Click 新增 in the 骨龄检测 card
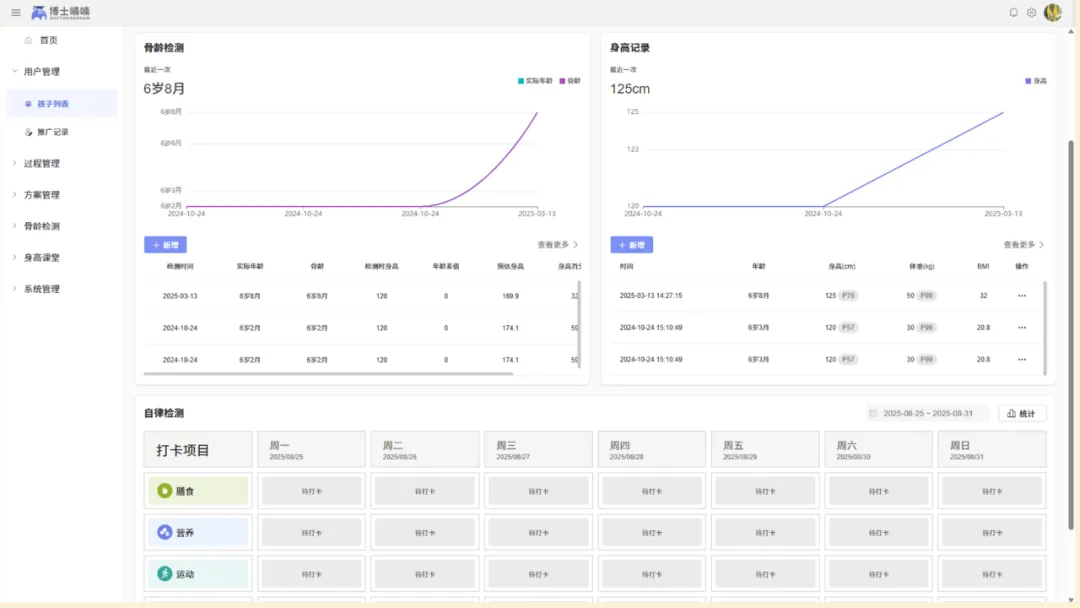1080x608 pixels. (x=165, y=244)
